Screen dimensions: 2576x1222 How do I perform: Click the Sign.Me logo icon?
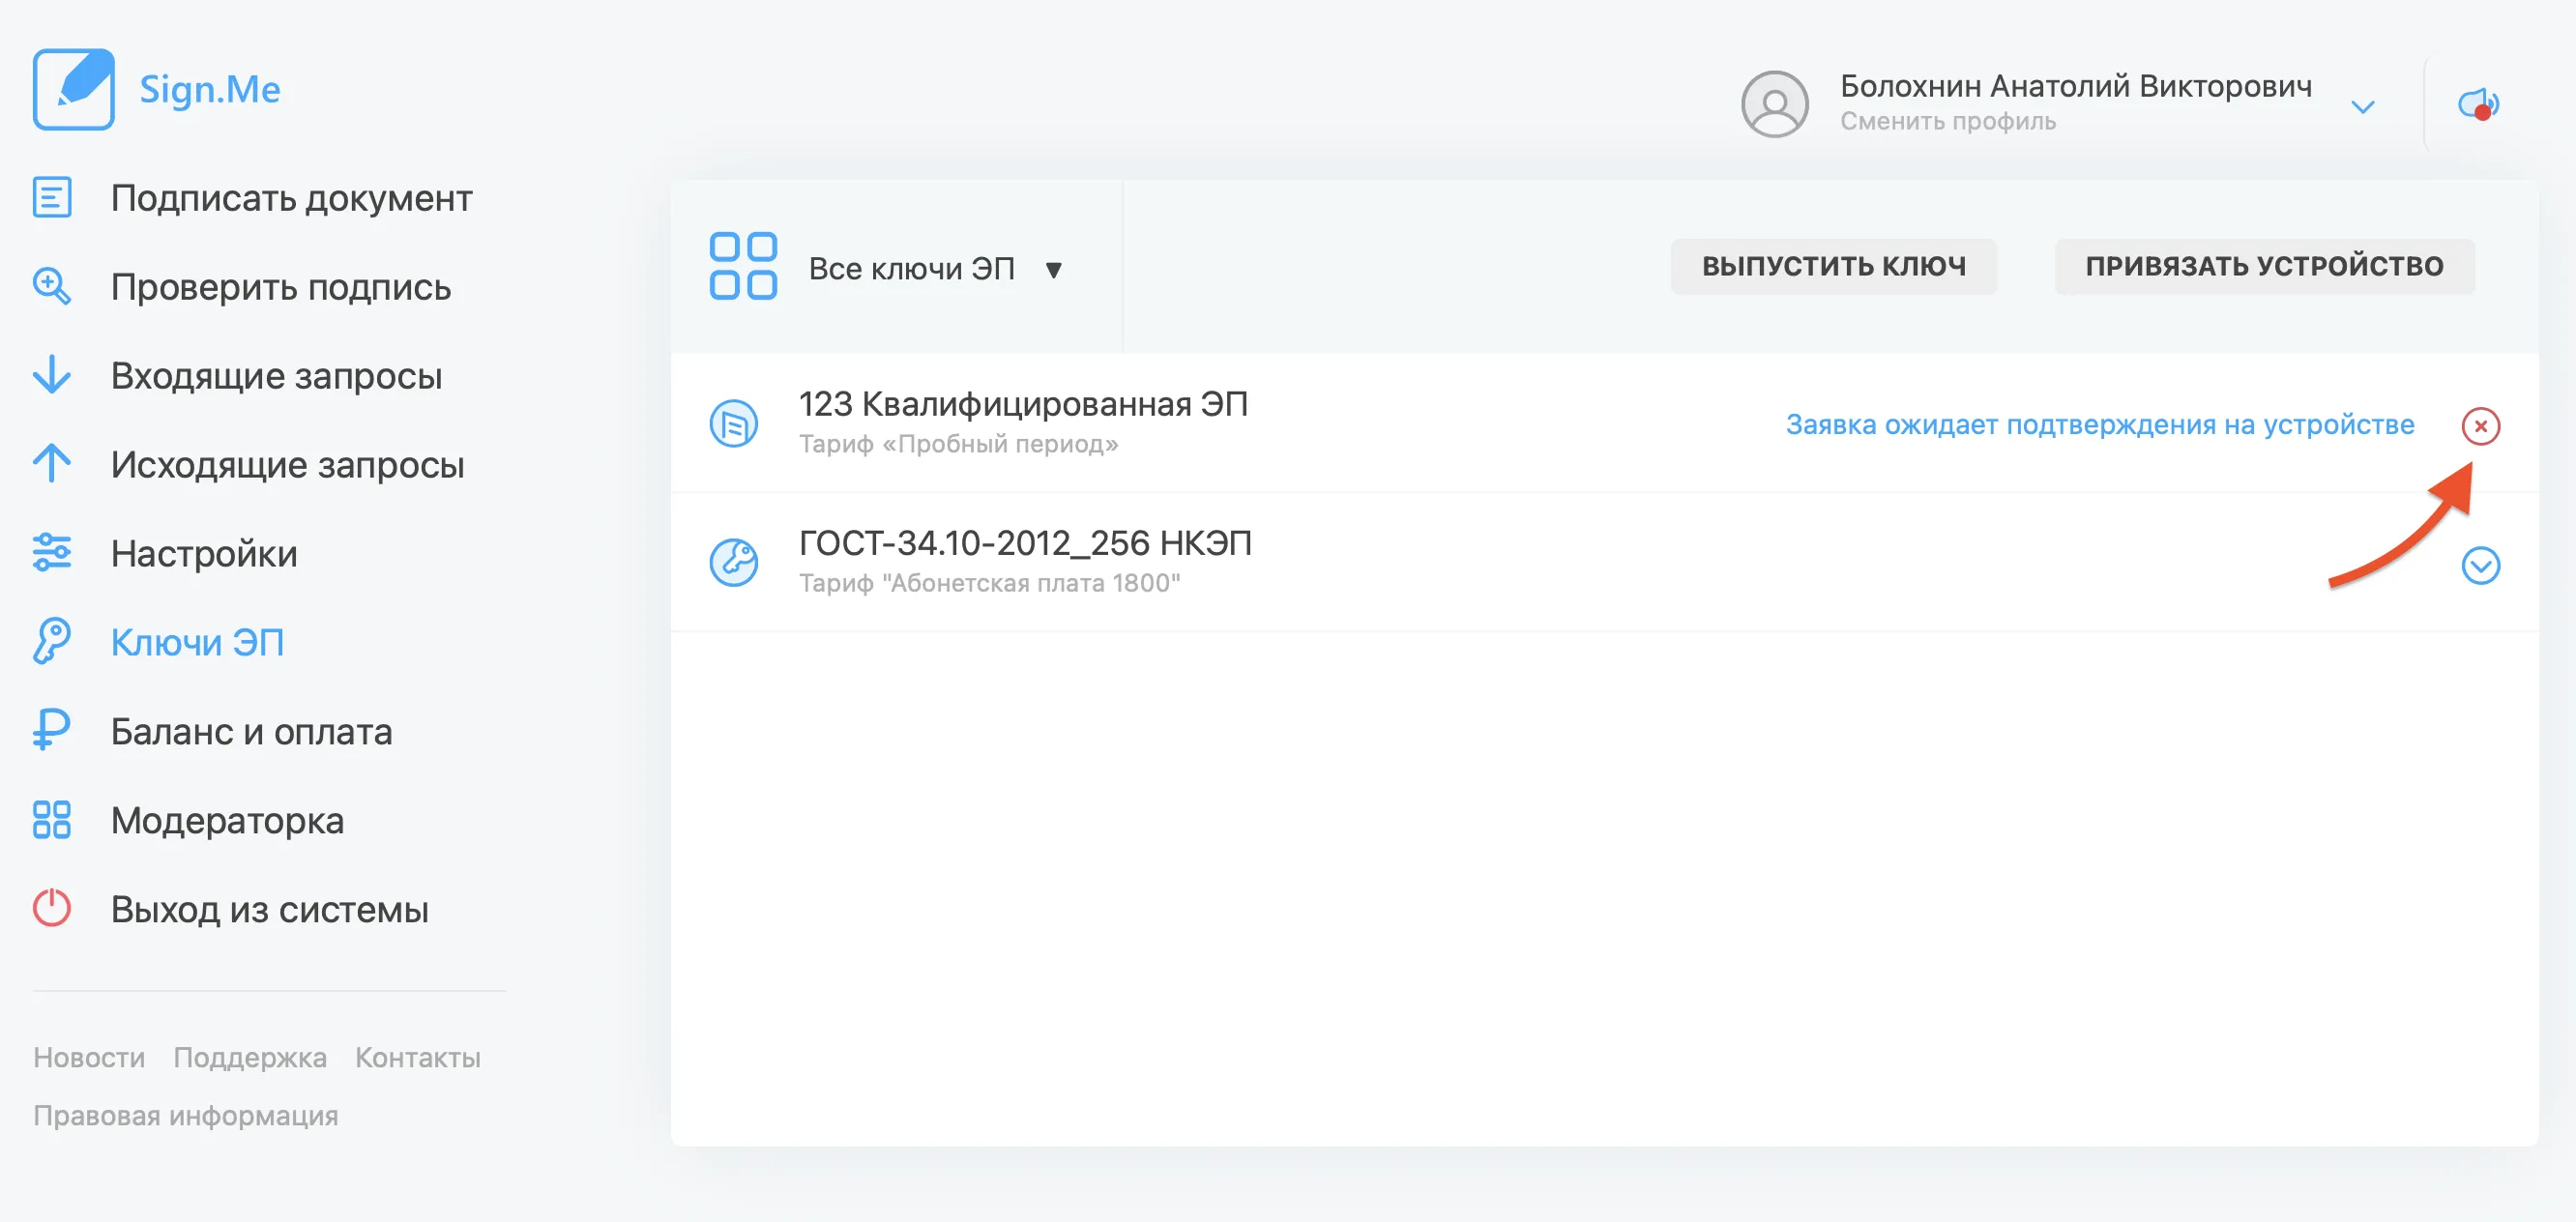[x=73, y=89]
